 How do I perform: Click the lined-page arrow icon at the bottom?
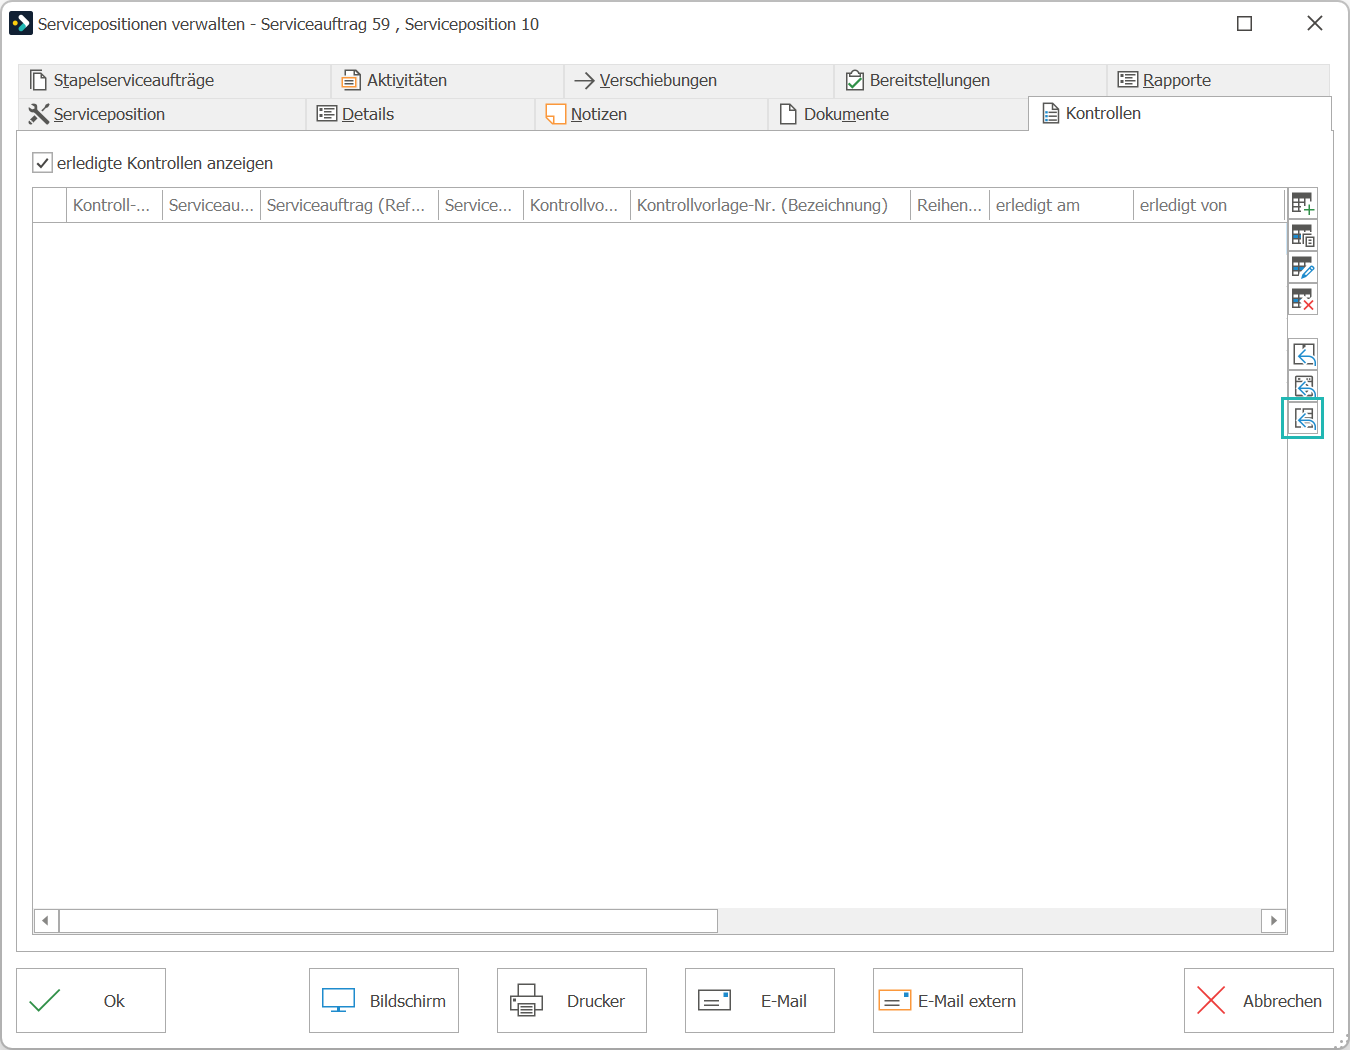click(1303, 418)
